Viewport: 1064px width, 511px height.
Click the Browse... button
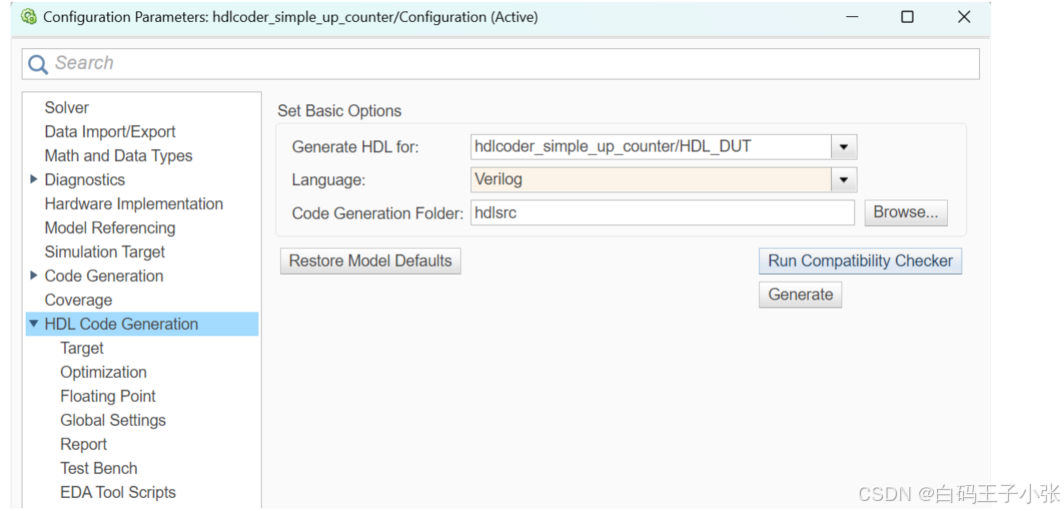(x=905, y=212)
